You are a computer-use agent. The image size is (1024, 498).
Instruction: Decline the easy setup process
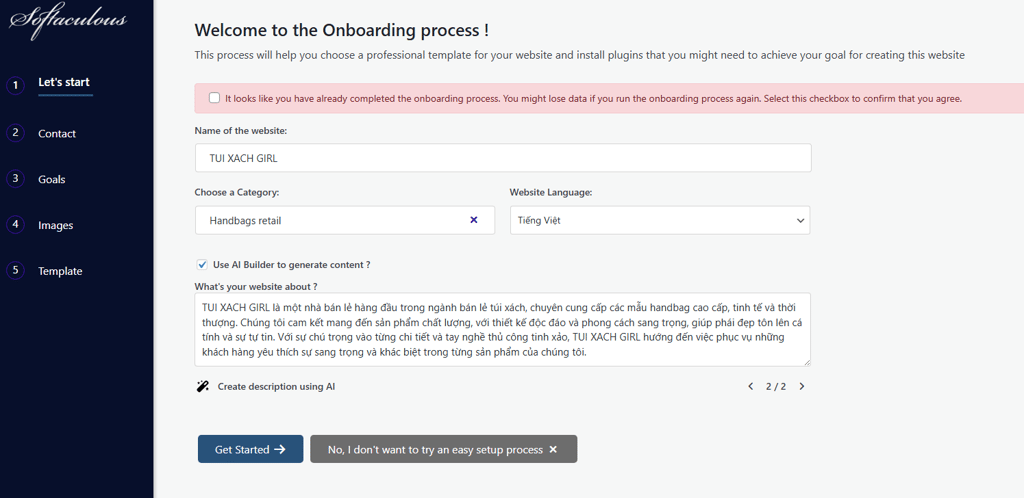tap(443, 449)
